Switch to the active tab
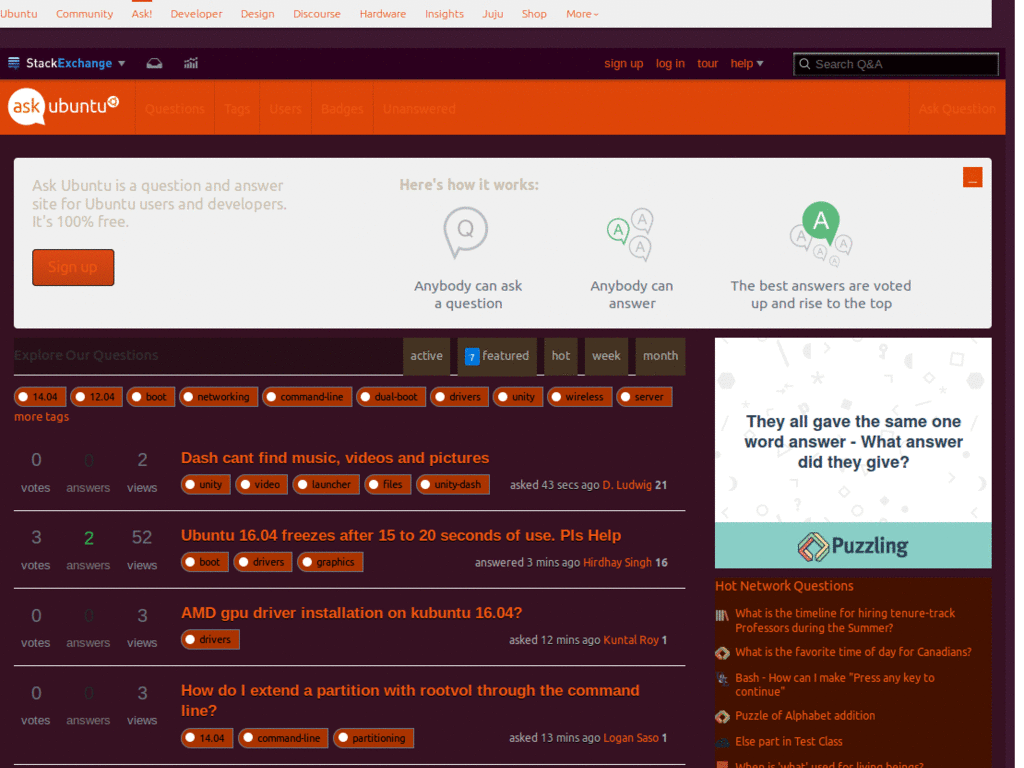1024x768 pixels. (x=426, y=356)
